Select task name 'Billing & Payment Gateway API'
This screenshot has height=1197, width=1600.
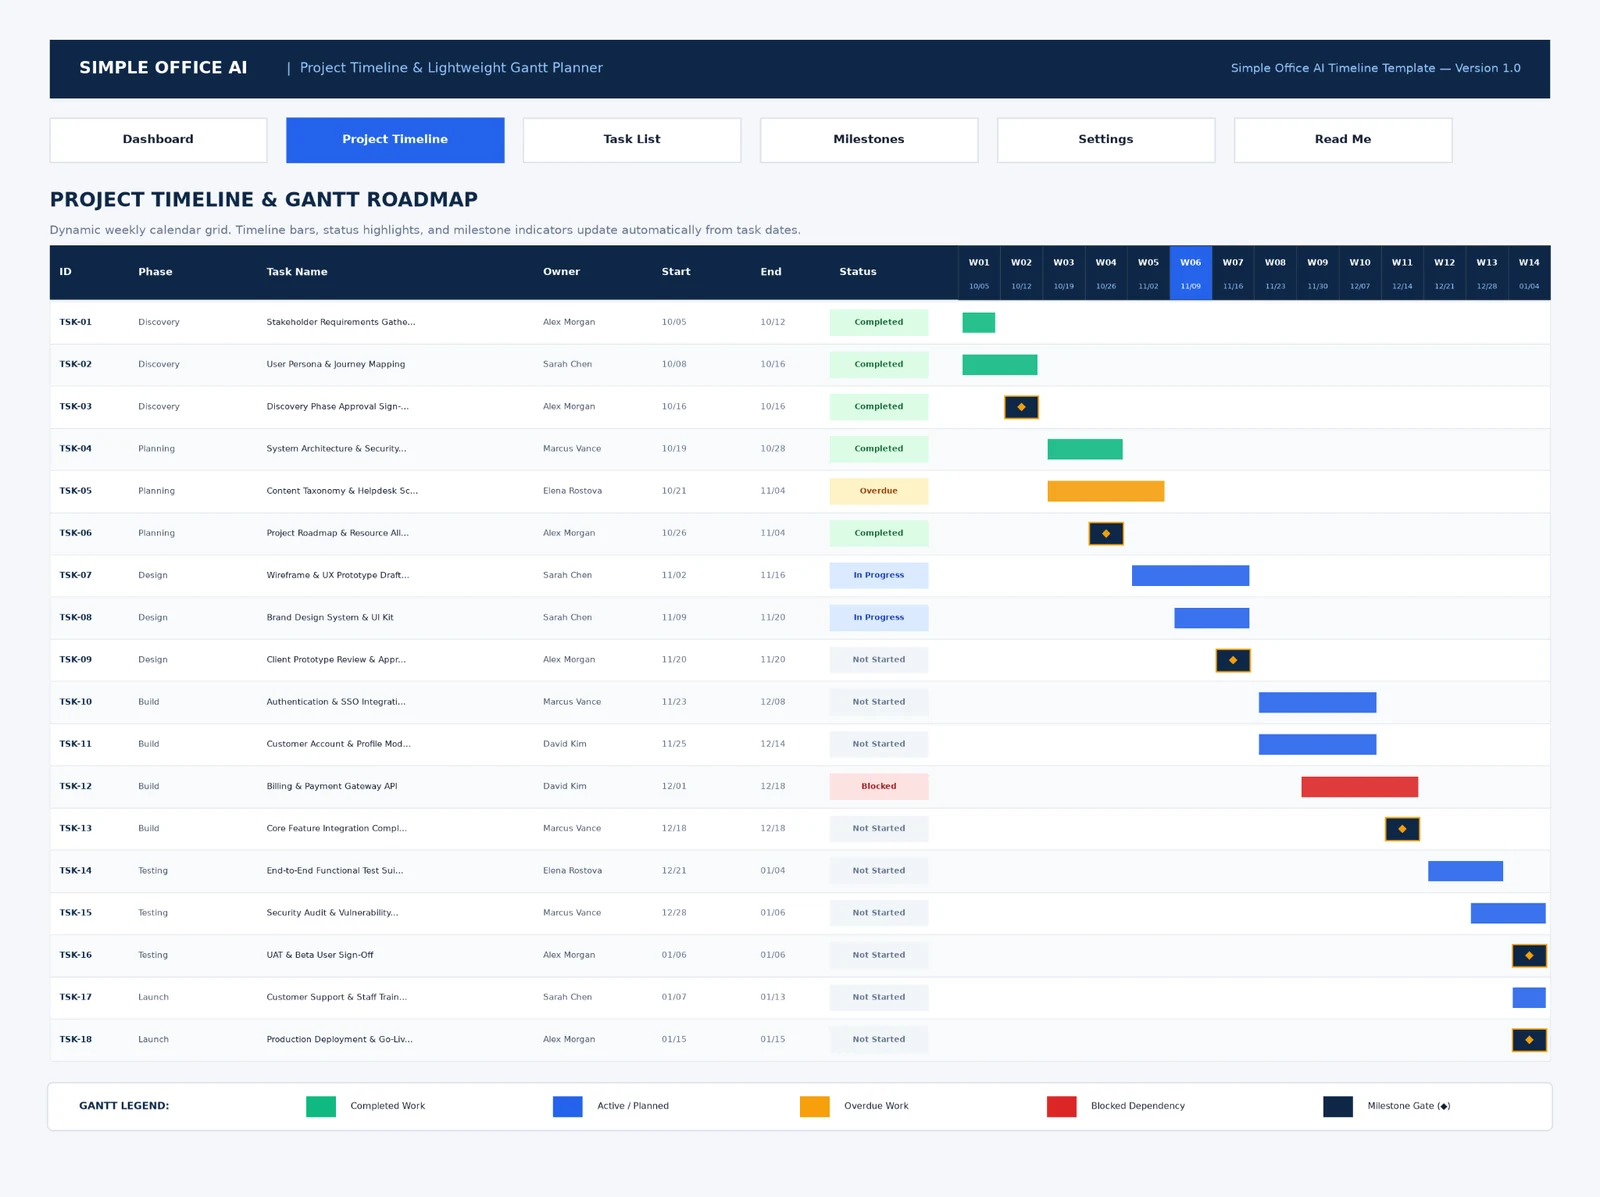click(x=332, y=787)
